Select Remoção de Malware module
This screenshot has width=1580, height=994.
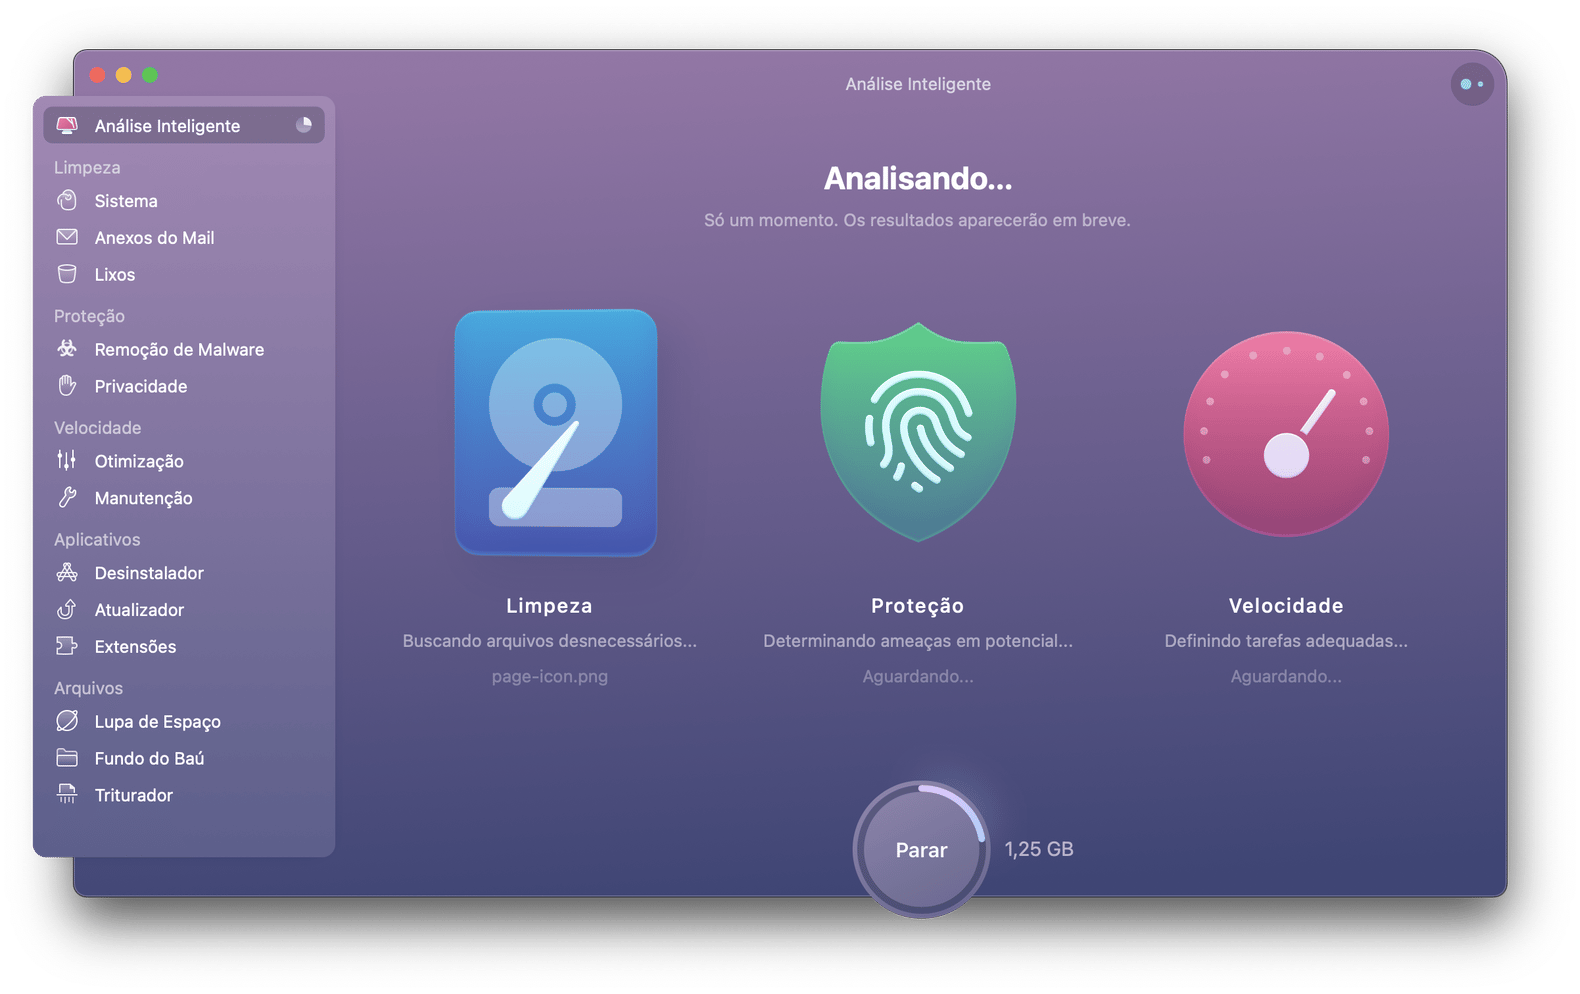(x=184, y=349)
